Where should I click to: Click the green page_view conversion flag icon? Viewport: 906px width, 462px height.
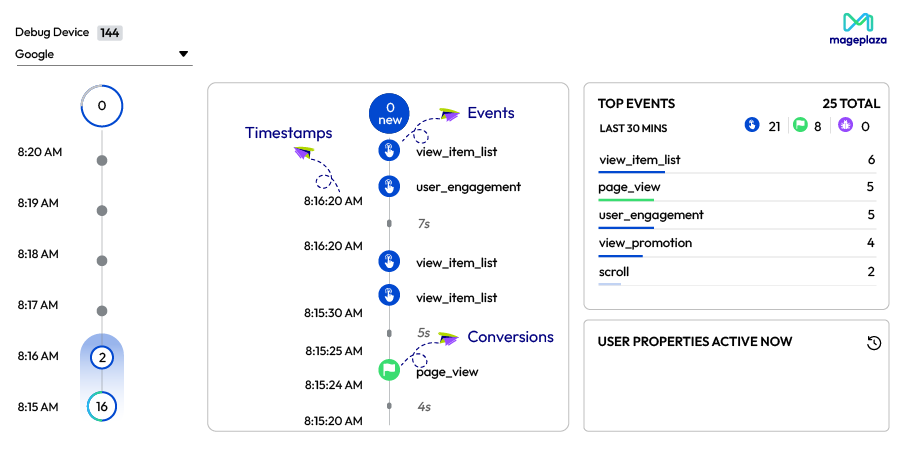[389, 371]
